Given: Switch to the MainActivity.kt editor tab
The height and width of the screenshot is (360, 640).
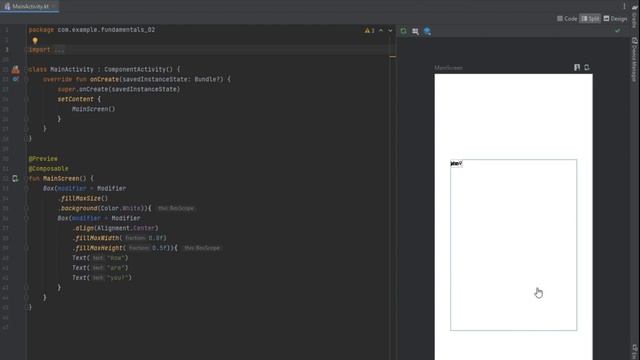Looking at the screenshot, I should (29, 7).
